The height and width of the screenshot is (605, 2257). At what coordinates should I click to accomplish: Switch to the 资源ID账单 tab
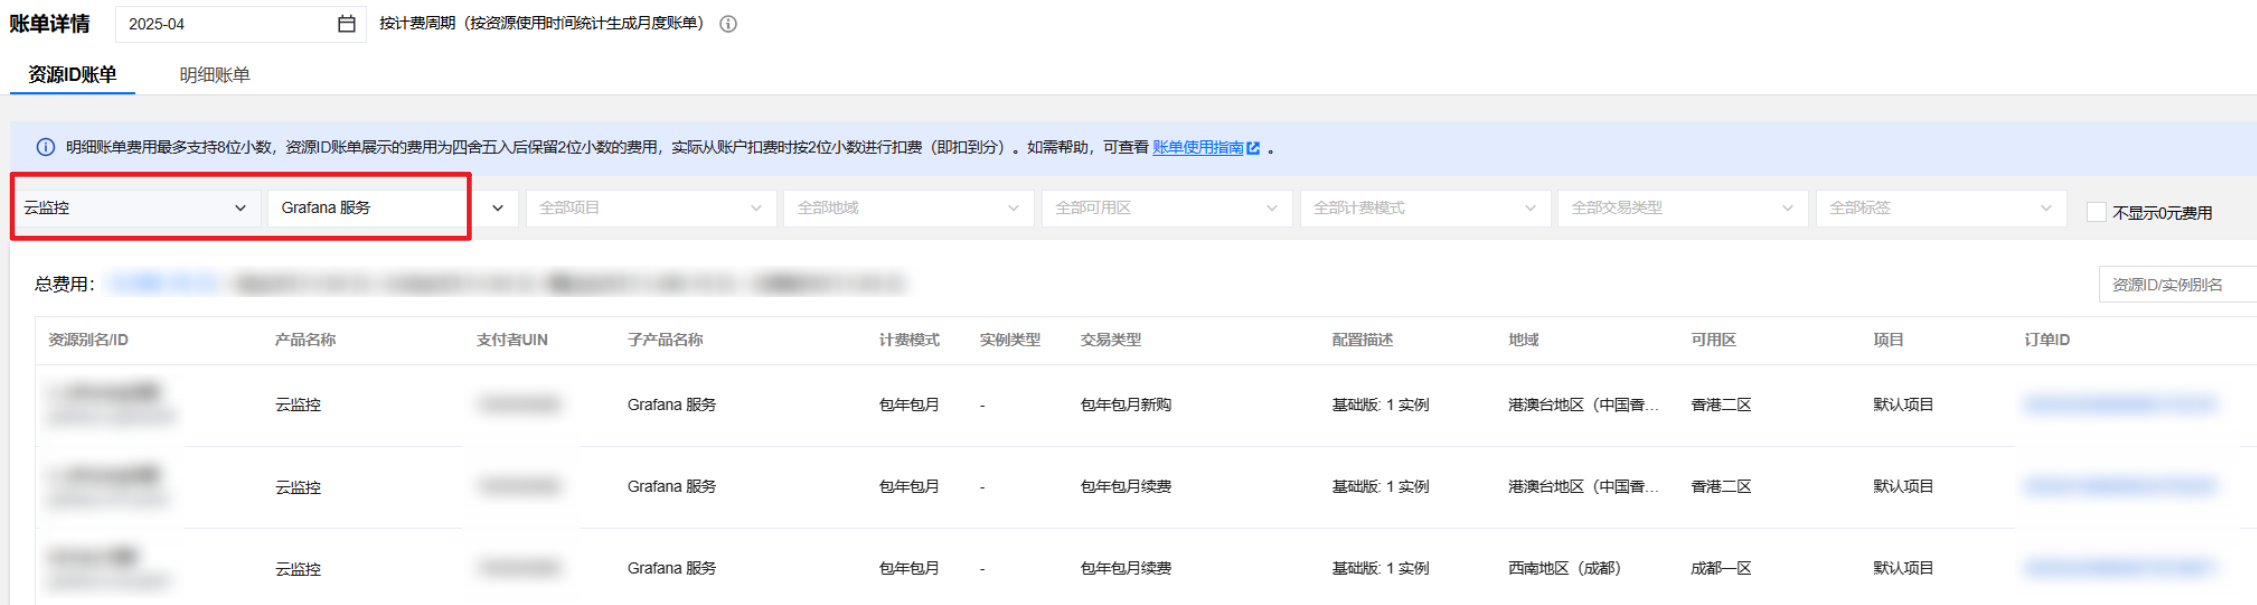(x=72, y=75)
